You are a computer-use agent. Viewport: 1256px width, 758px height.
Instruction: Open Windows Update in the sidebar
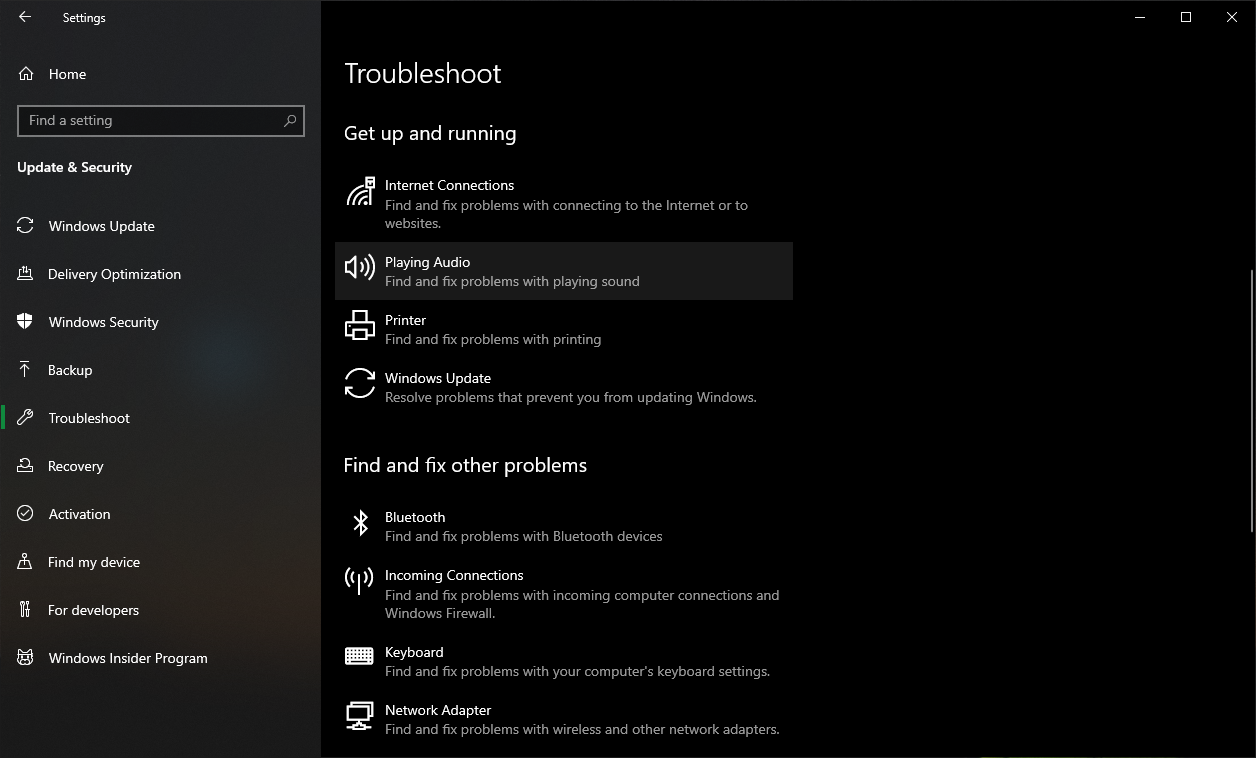coord(101,226)
